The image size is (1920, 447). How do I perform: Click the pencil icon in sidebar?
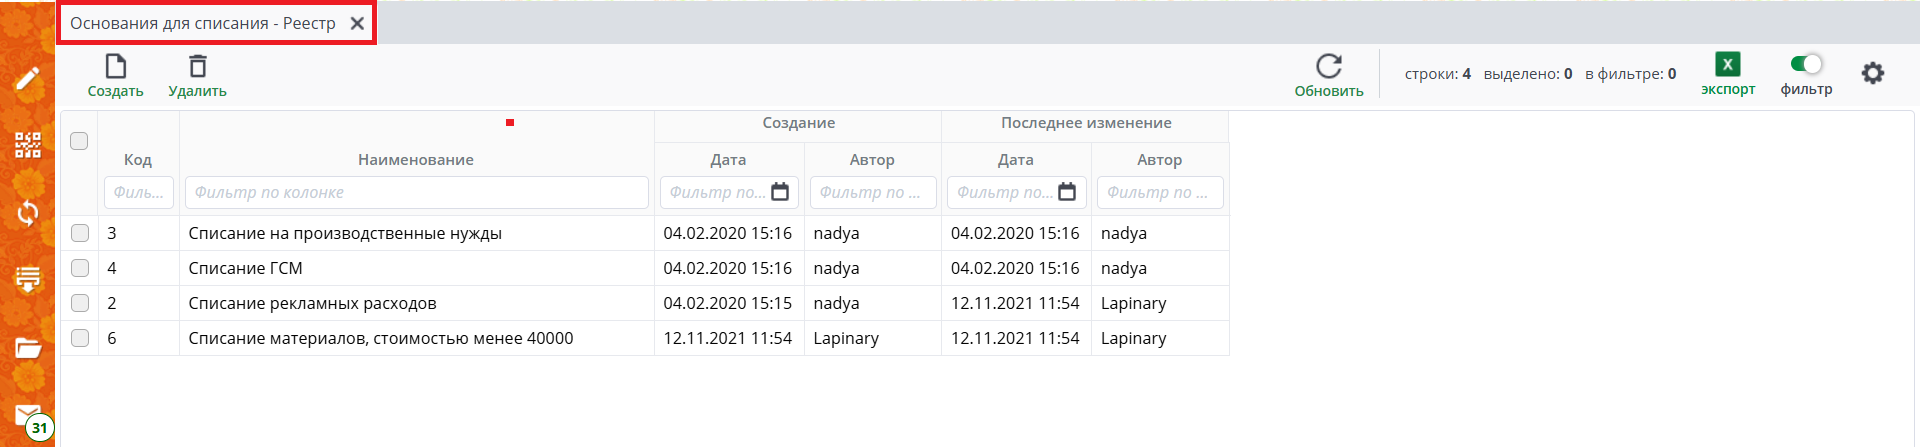[28, 78]
